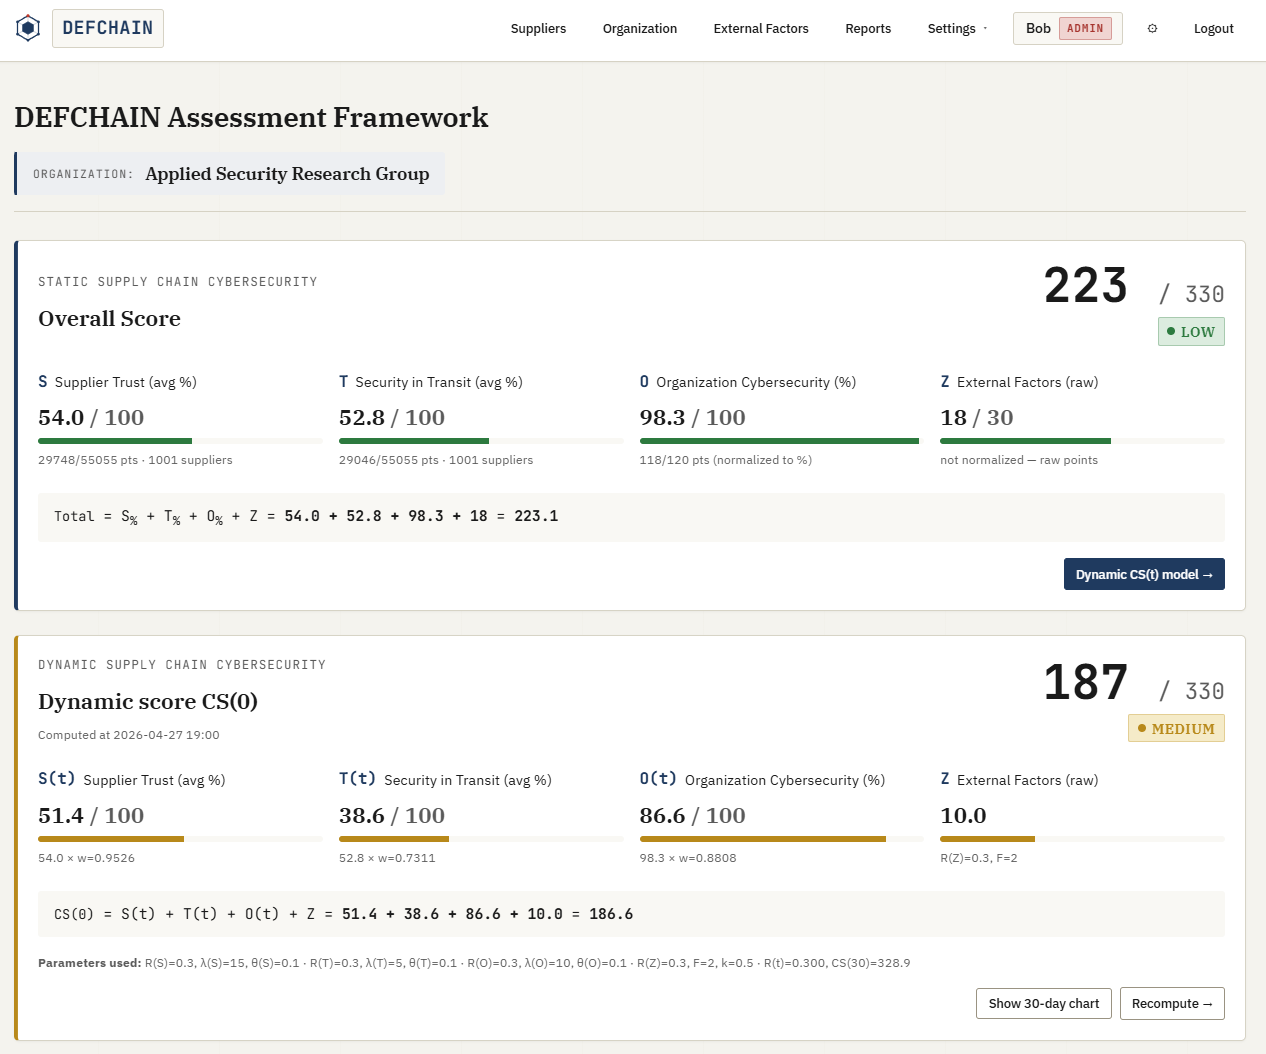Open the Dynamic CS(t) model button
This screenshot has width=1266, height=1054.
(1144, 574)
